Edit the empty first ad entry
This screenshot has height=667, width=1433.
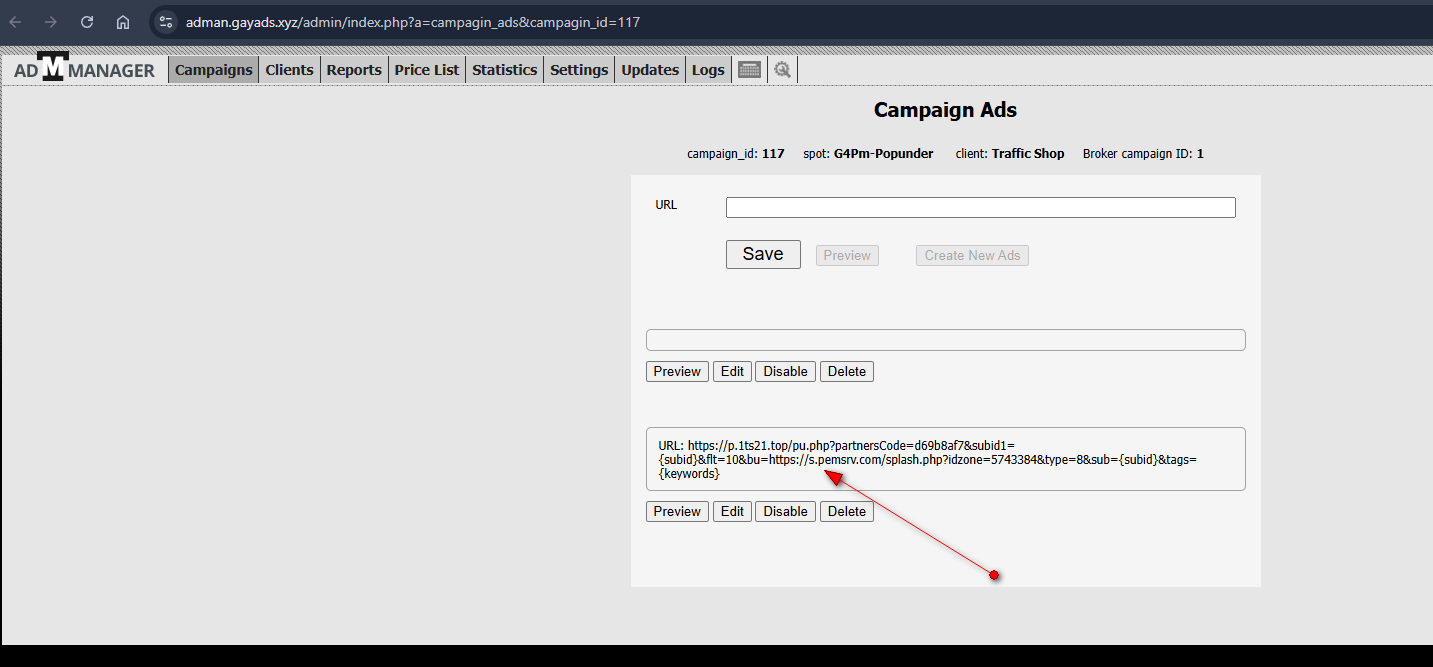pyautogui.click(x=732, y=371)
